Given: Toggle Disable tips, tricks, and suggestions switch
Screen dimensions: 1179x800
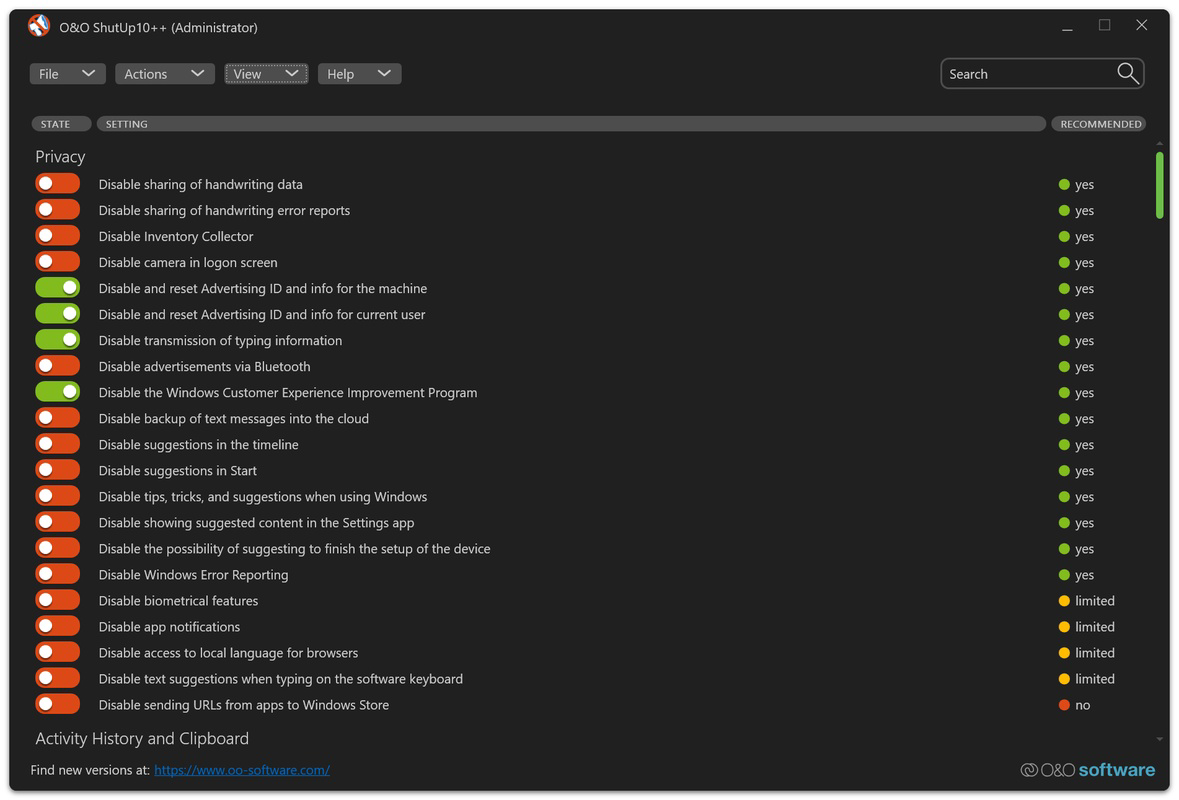Looking at the screenshot, I should coord(57,496).
